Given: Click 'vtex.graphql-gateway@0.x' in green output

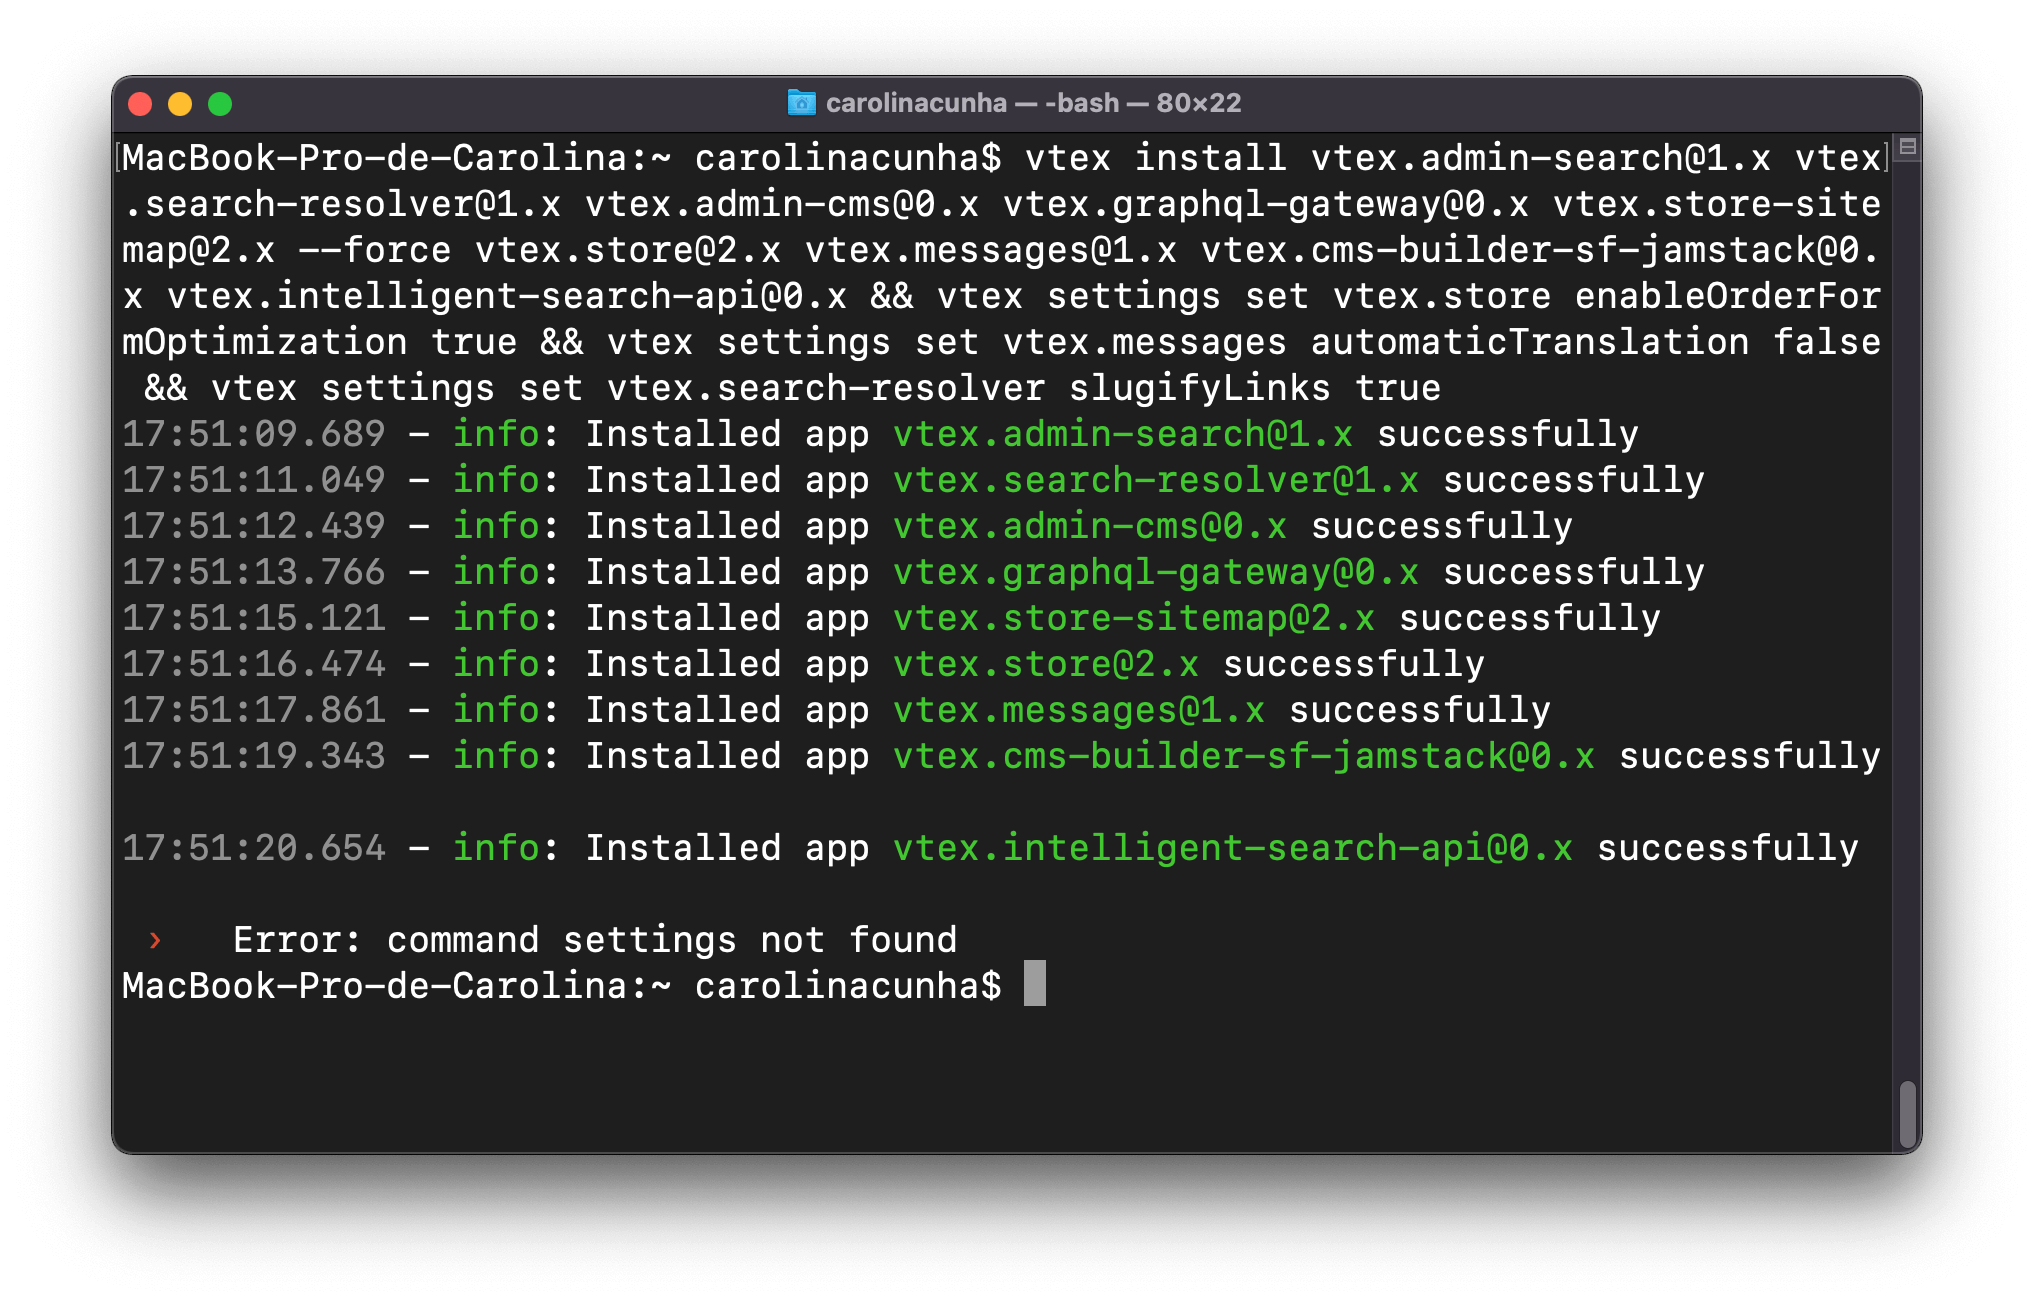Looking at the screenshot, I should coord(1156,572).
